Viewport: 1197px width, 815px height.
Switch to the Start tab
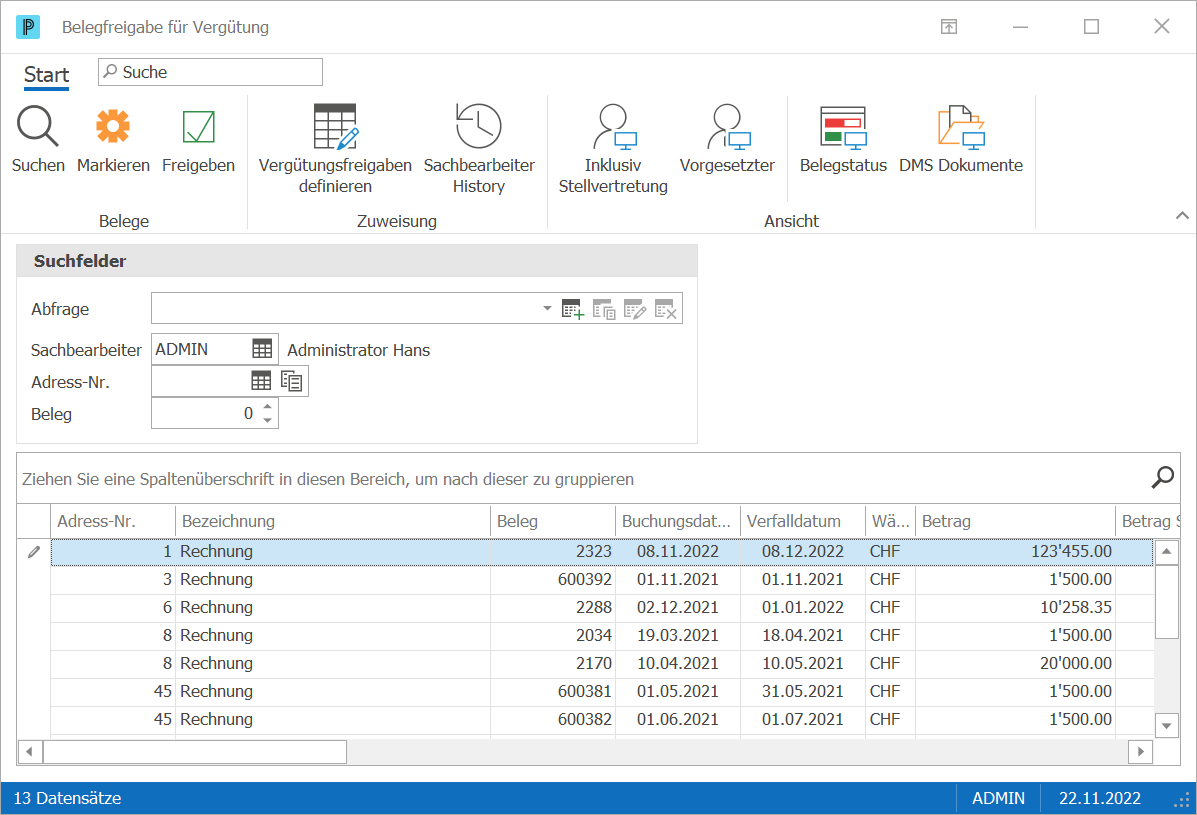click(x=47, y=75)
